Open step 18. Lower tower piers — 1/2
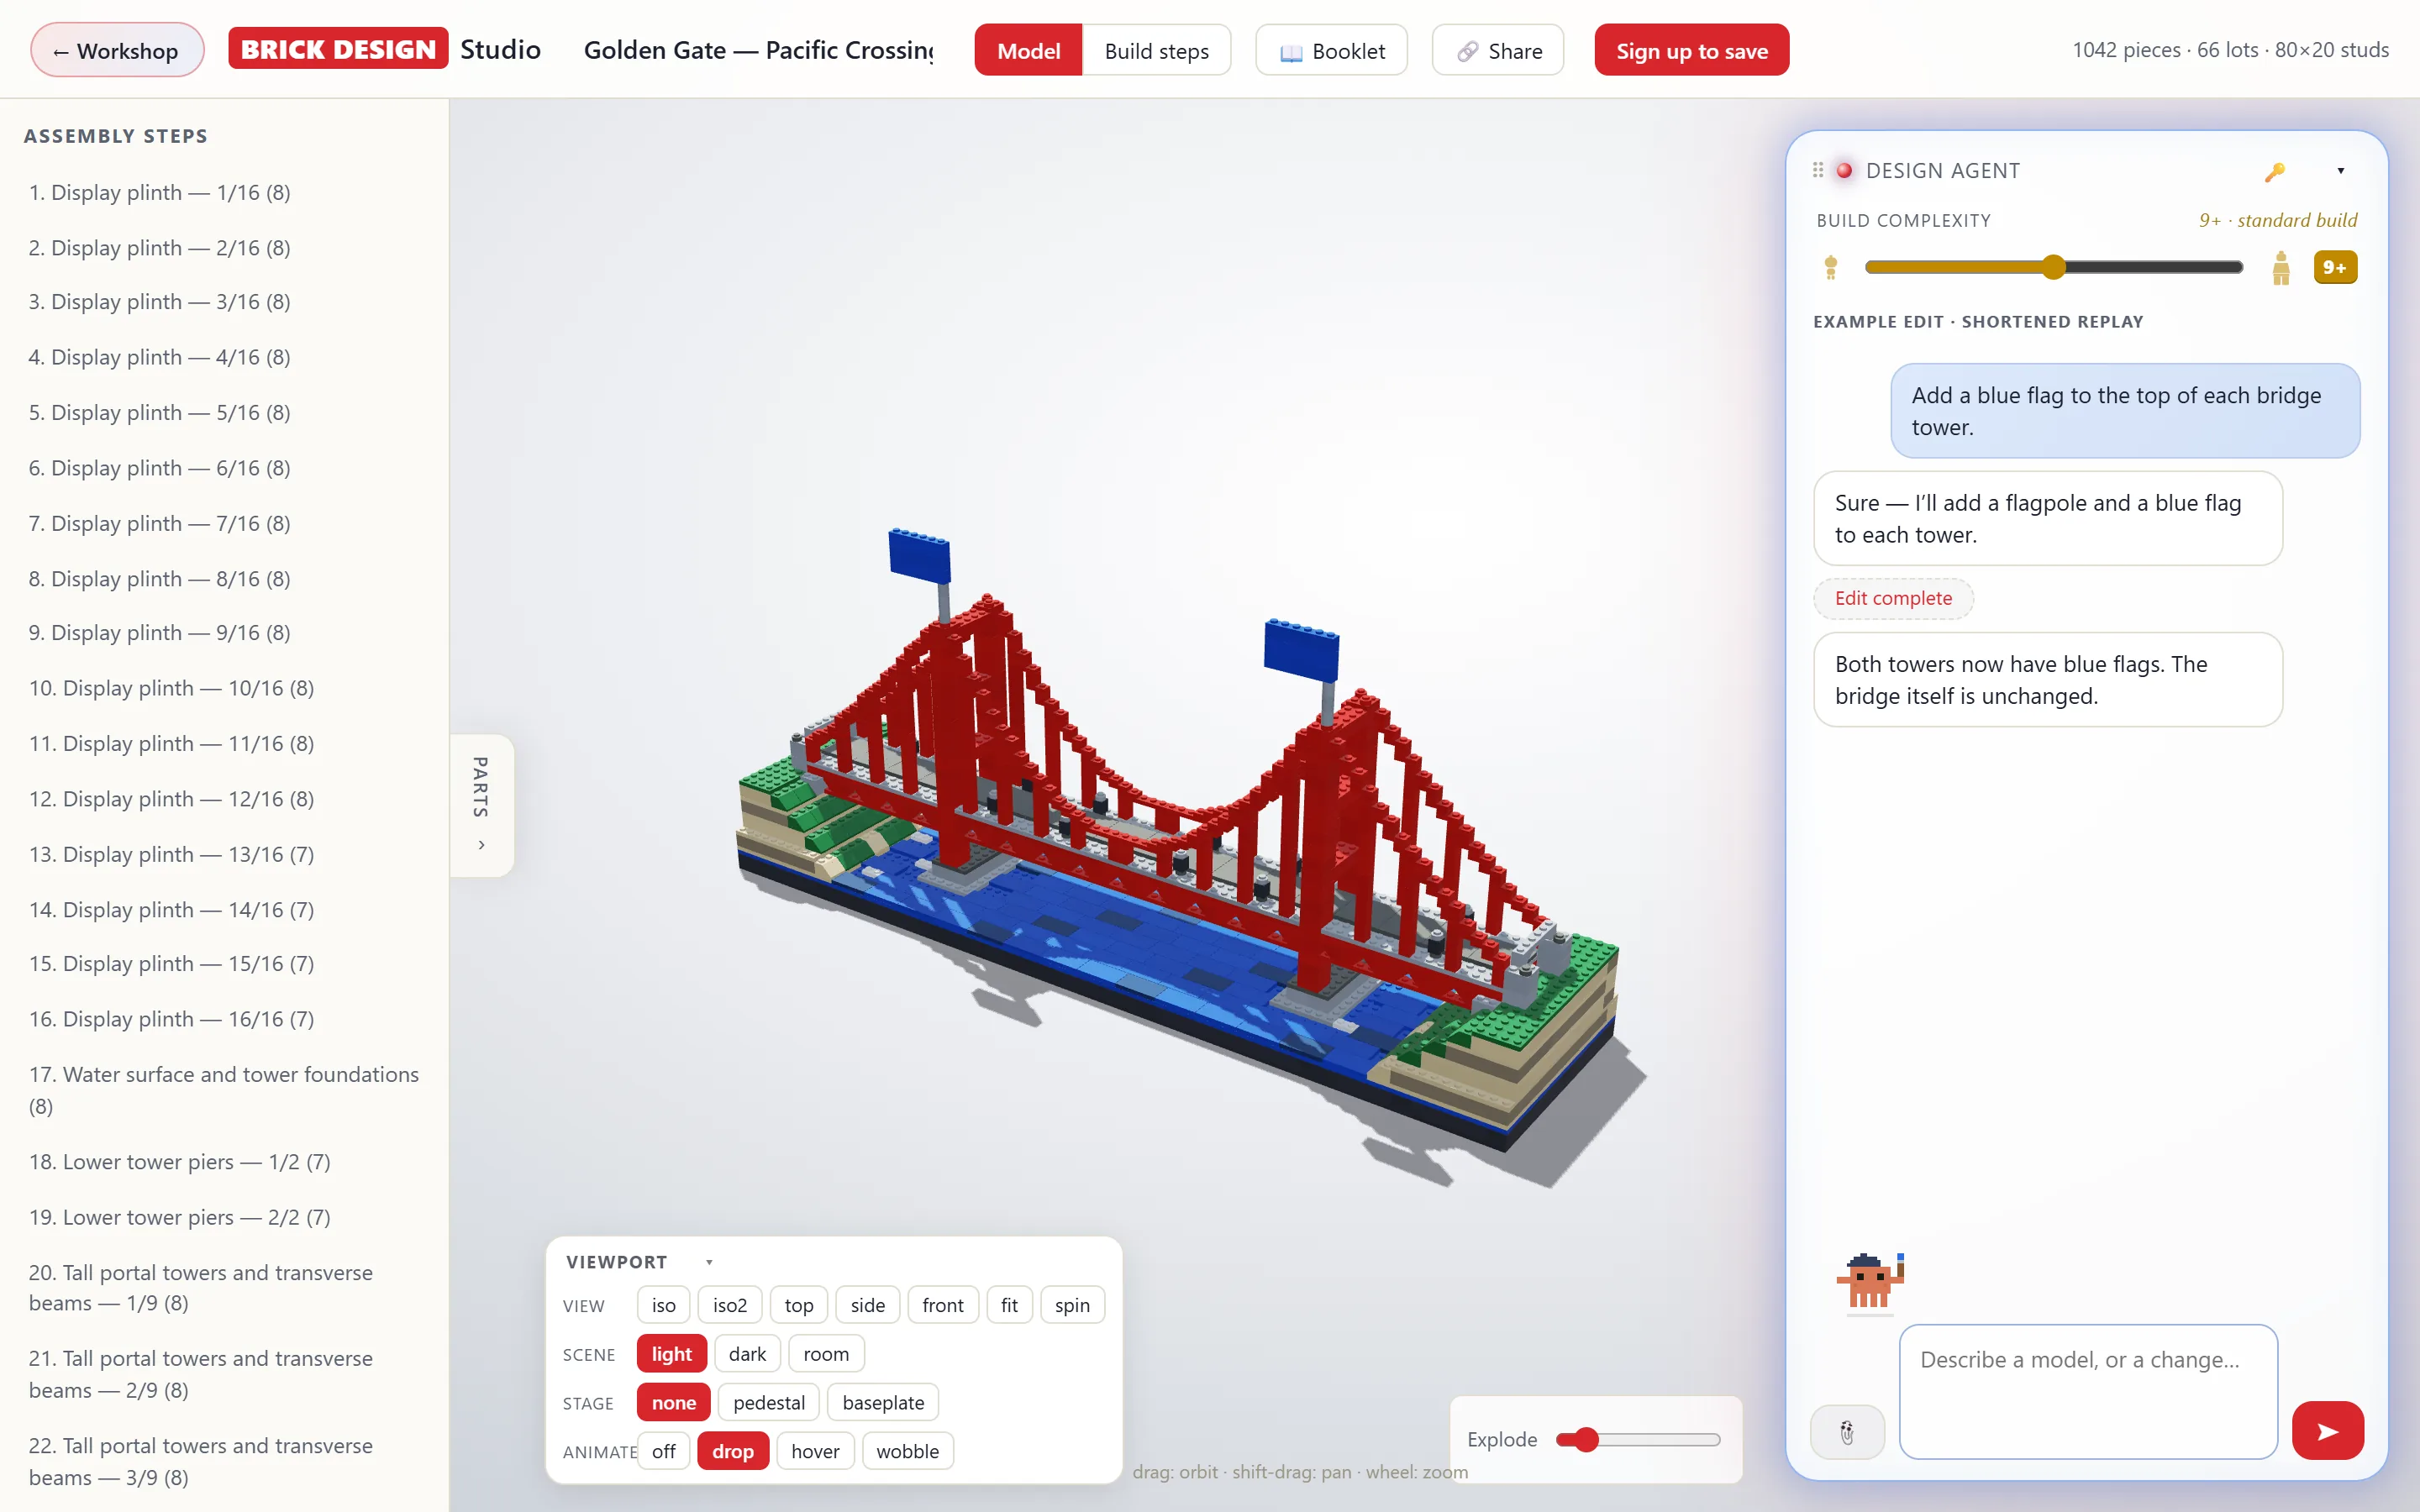Viewport: 2420px width, 1512px height. click(179, 1162)
